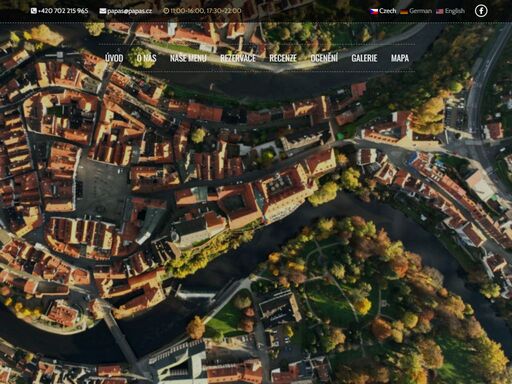Click the German flag icon
The height and width of the screenshot is (384, 512).
pos(404,11)
